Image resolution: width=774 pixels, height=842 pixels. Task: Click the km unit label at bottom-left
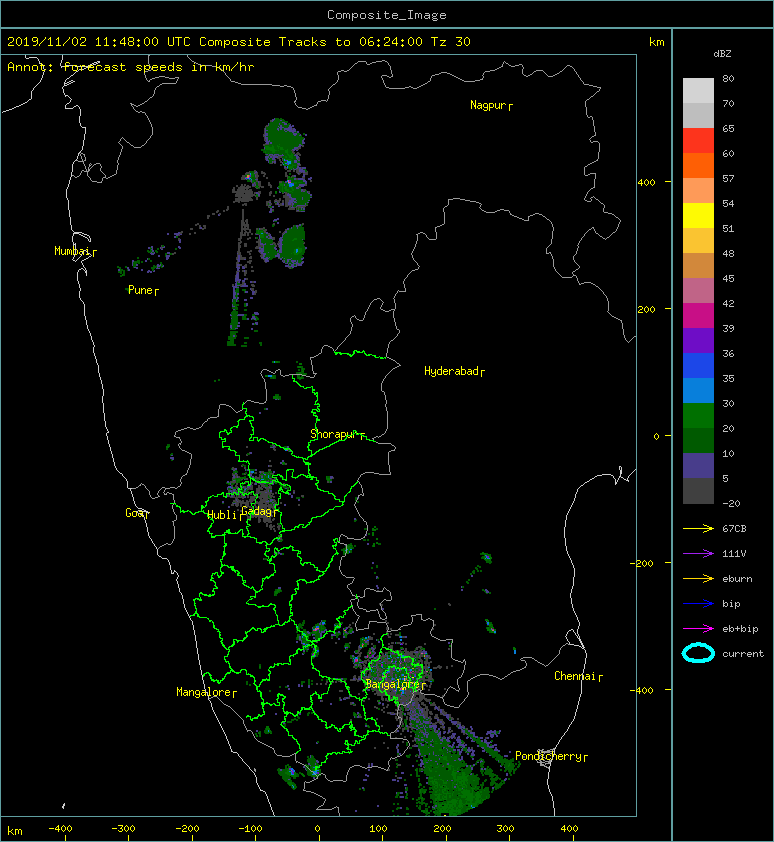15,831
